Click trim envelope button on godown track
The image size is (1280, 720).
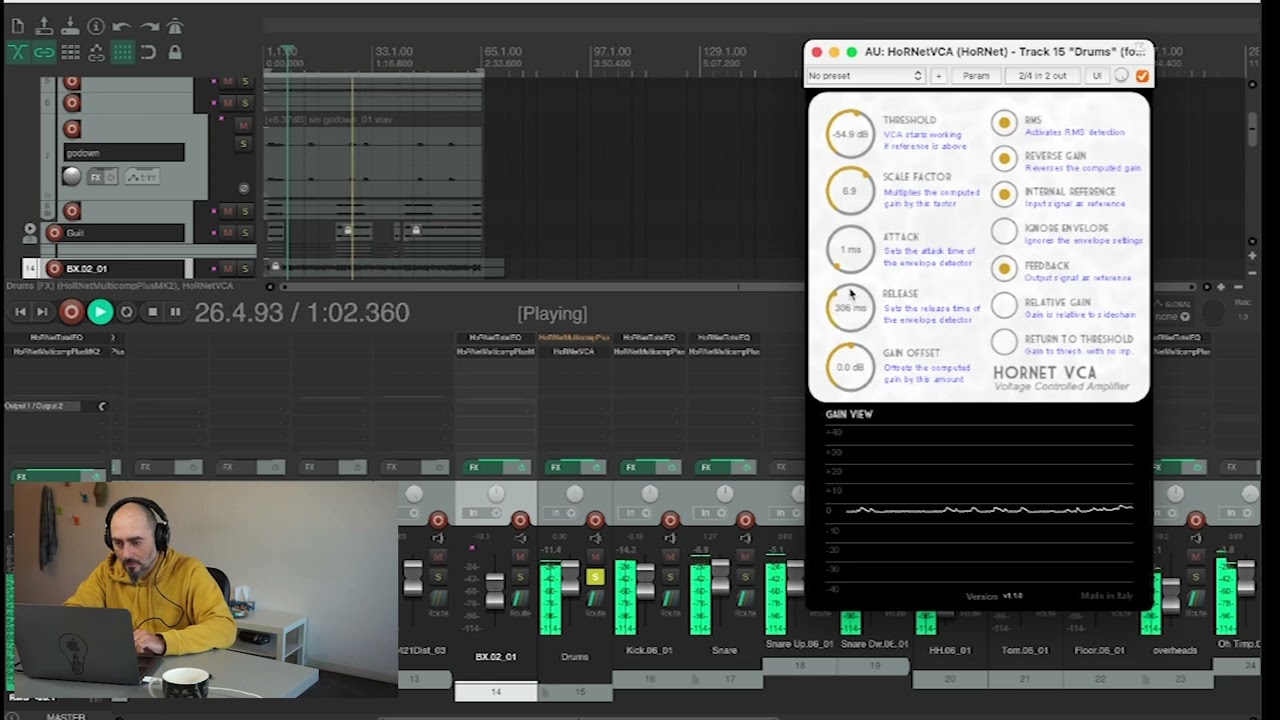(141, 177)
